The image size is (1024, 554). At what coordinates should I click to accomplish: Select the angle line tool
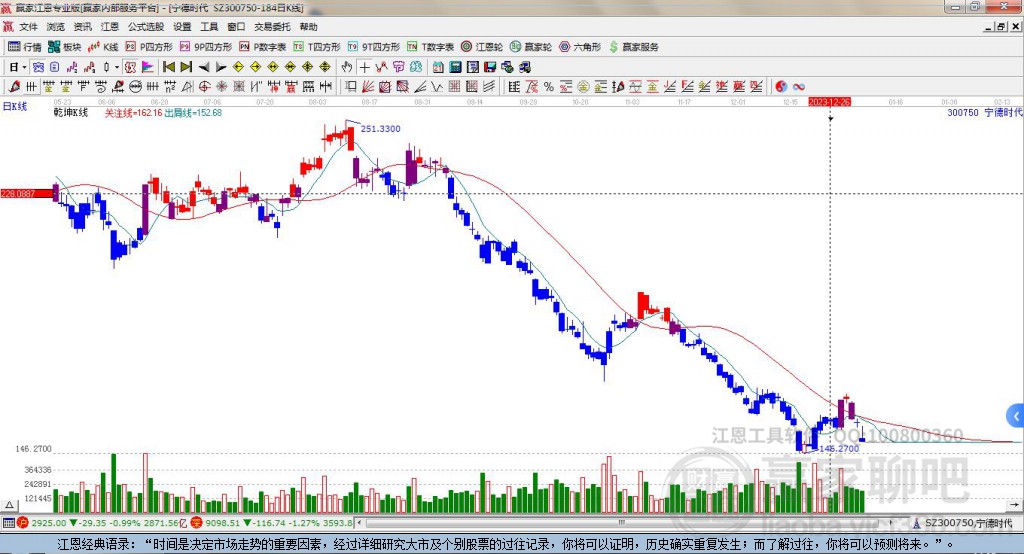(x=420, y=86)
